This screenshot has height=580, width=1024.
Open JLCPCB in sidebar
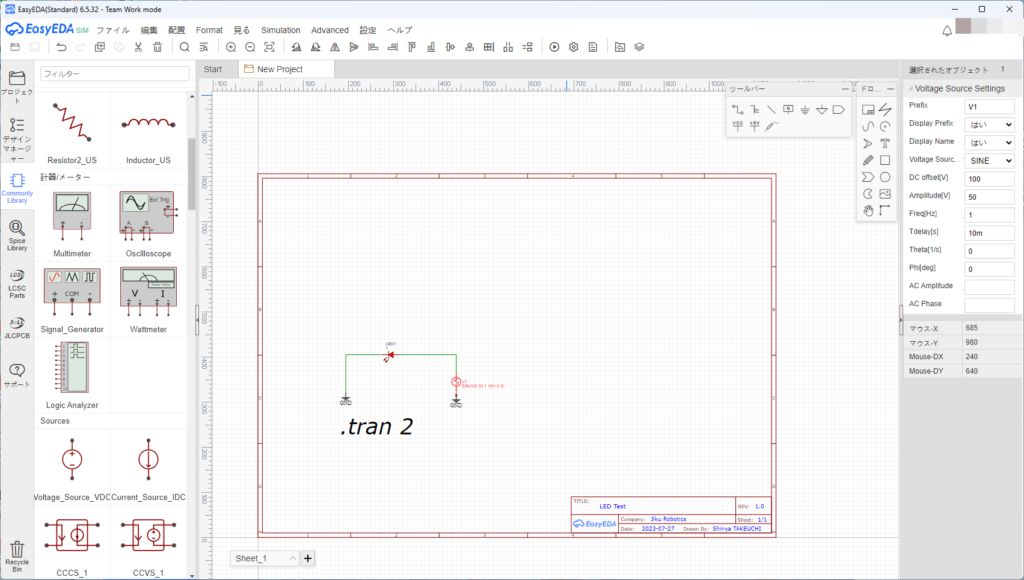[x=17, y=328]
